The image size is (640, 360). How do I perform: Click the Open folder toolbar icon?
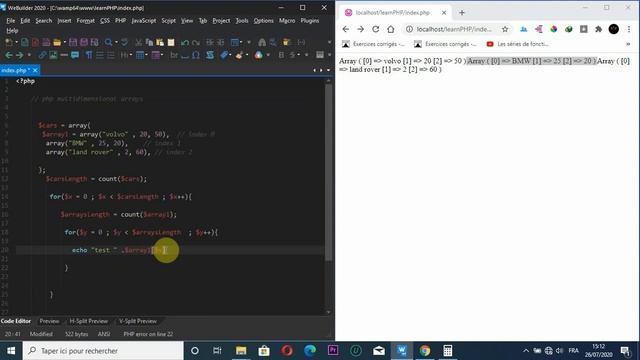(x=57, y=42)
